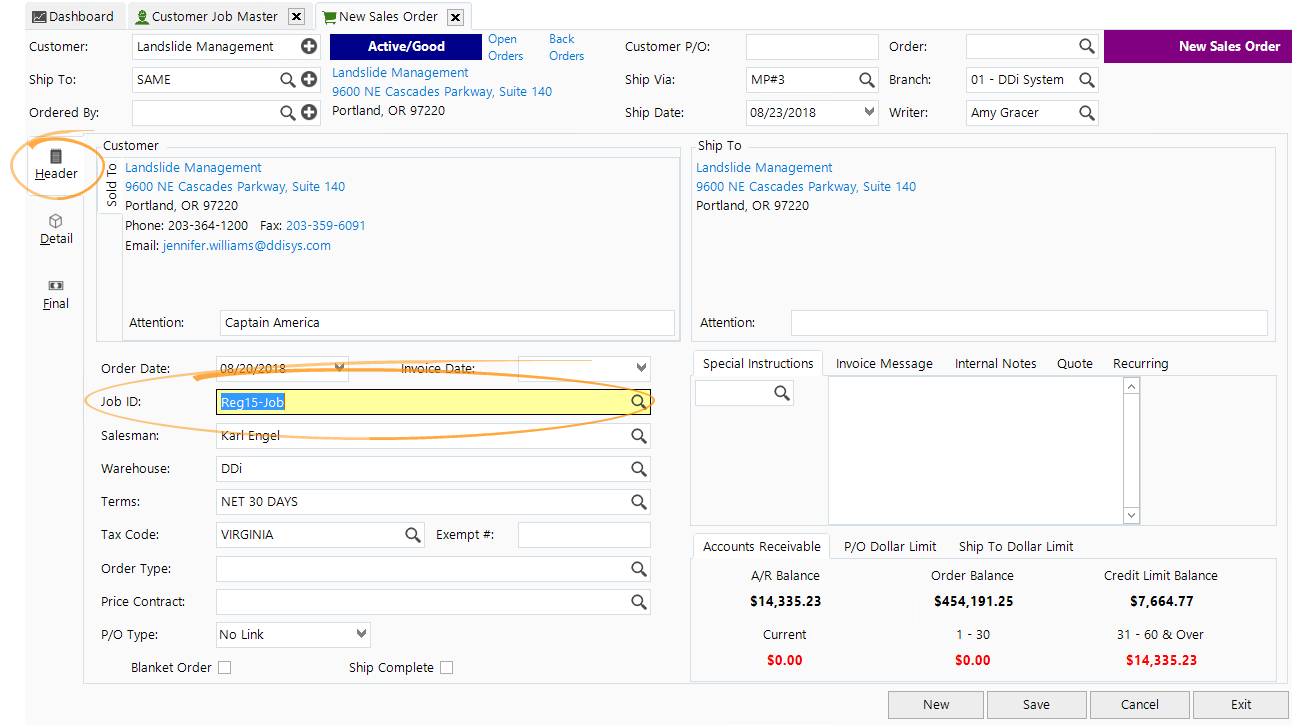
Task: Switch to the Invoice Message tab
Action: (x=884, y=363)
